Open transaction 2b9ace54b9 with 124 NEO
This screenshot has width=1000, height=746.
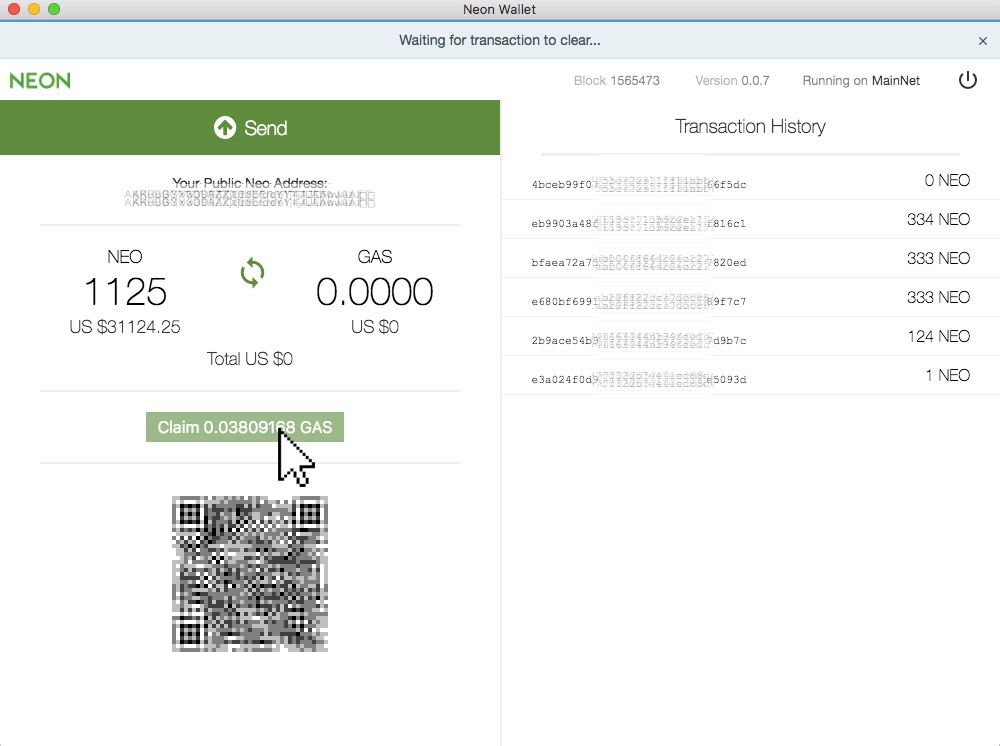click(x=750, y=337)
